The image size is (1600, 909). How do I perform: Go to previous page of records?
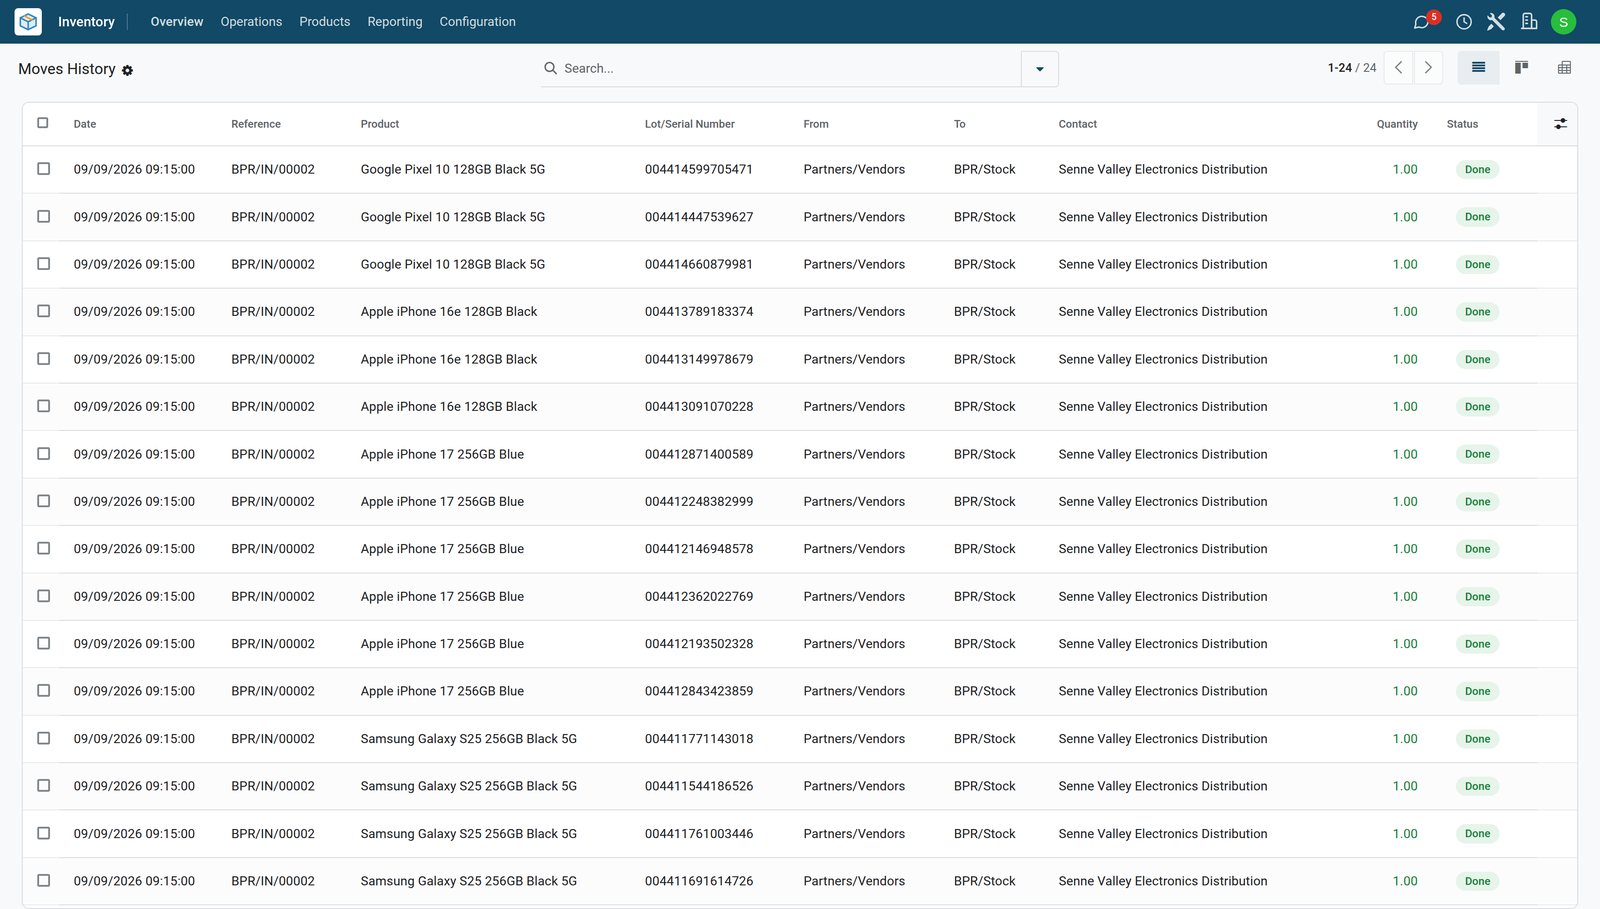tap(1399, 68)
